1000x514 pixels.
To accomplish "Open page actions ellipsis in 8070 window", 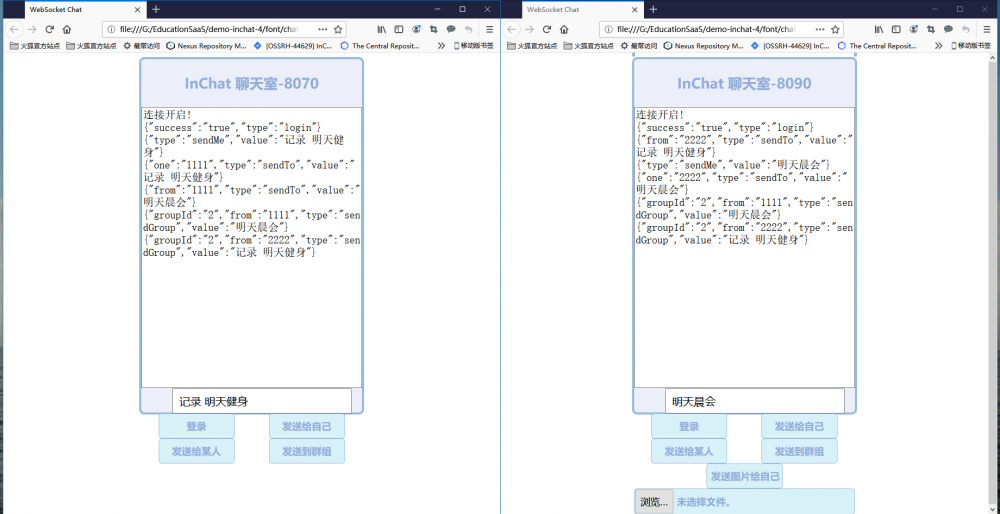I will point(322,29).
